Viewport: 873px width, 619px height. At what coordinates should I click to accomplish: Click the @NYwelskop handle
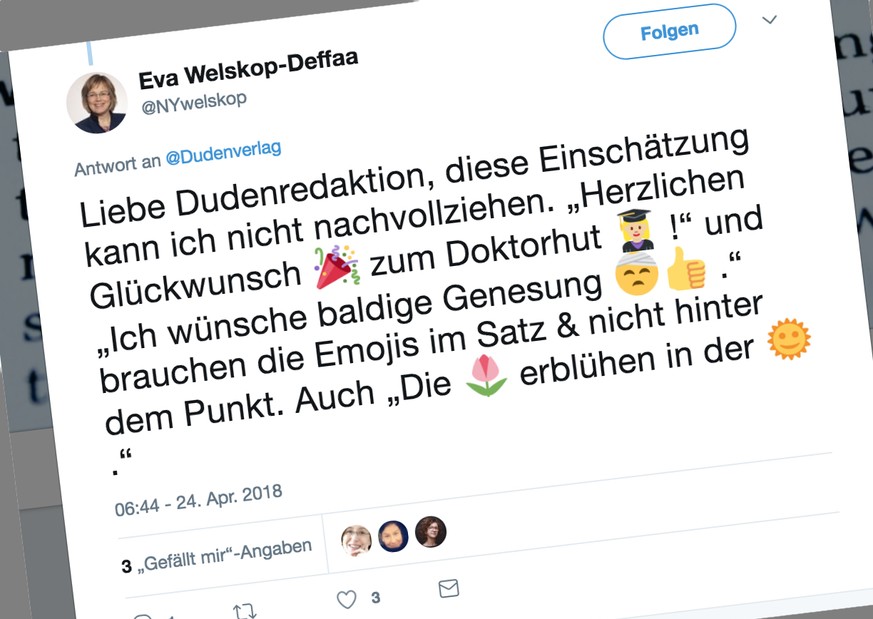coord(194,102)
